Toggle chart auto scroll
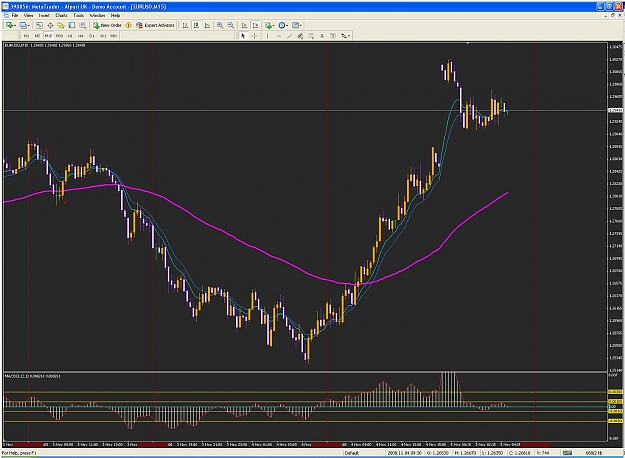The image size is (625, 458). pyautogui.click(x=244, y=25)
